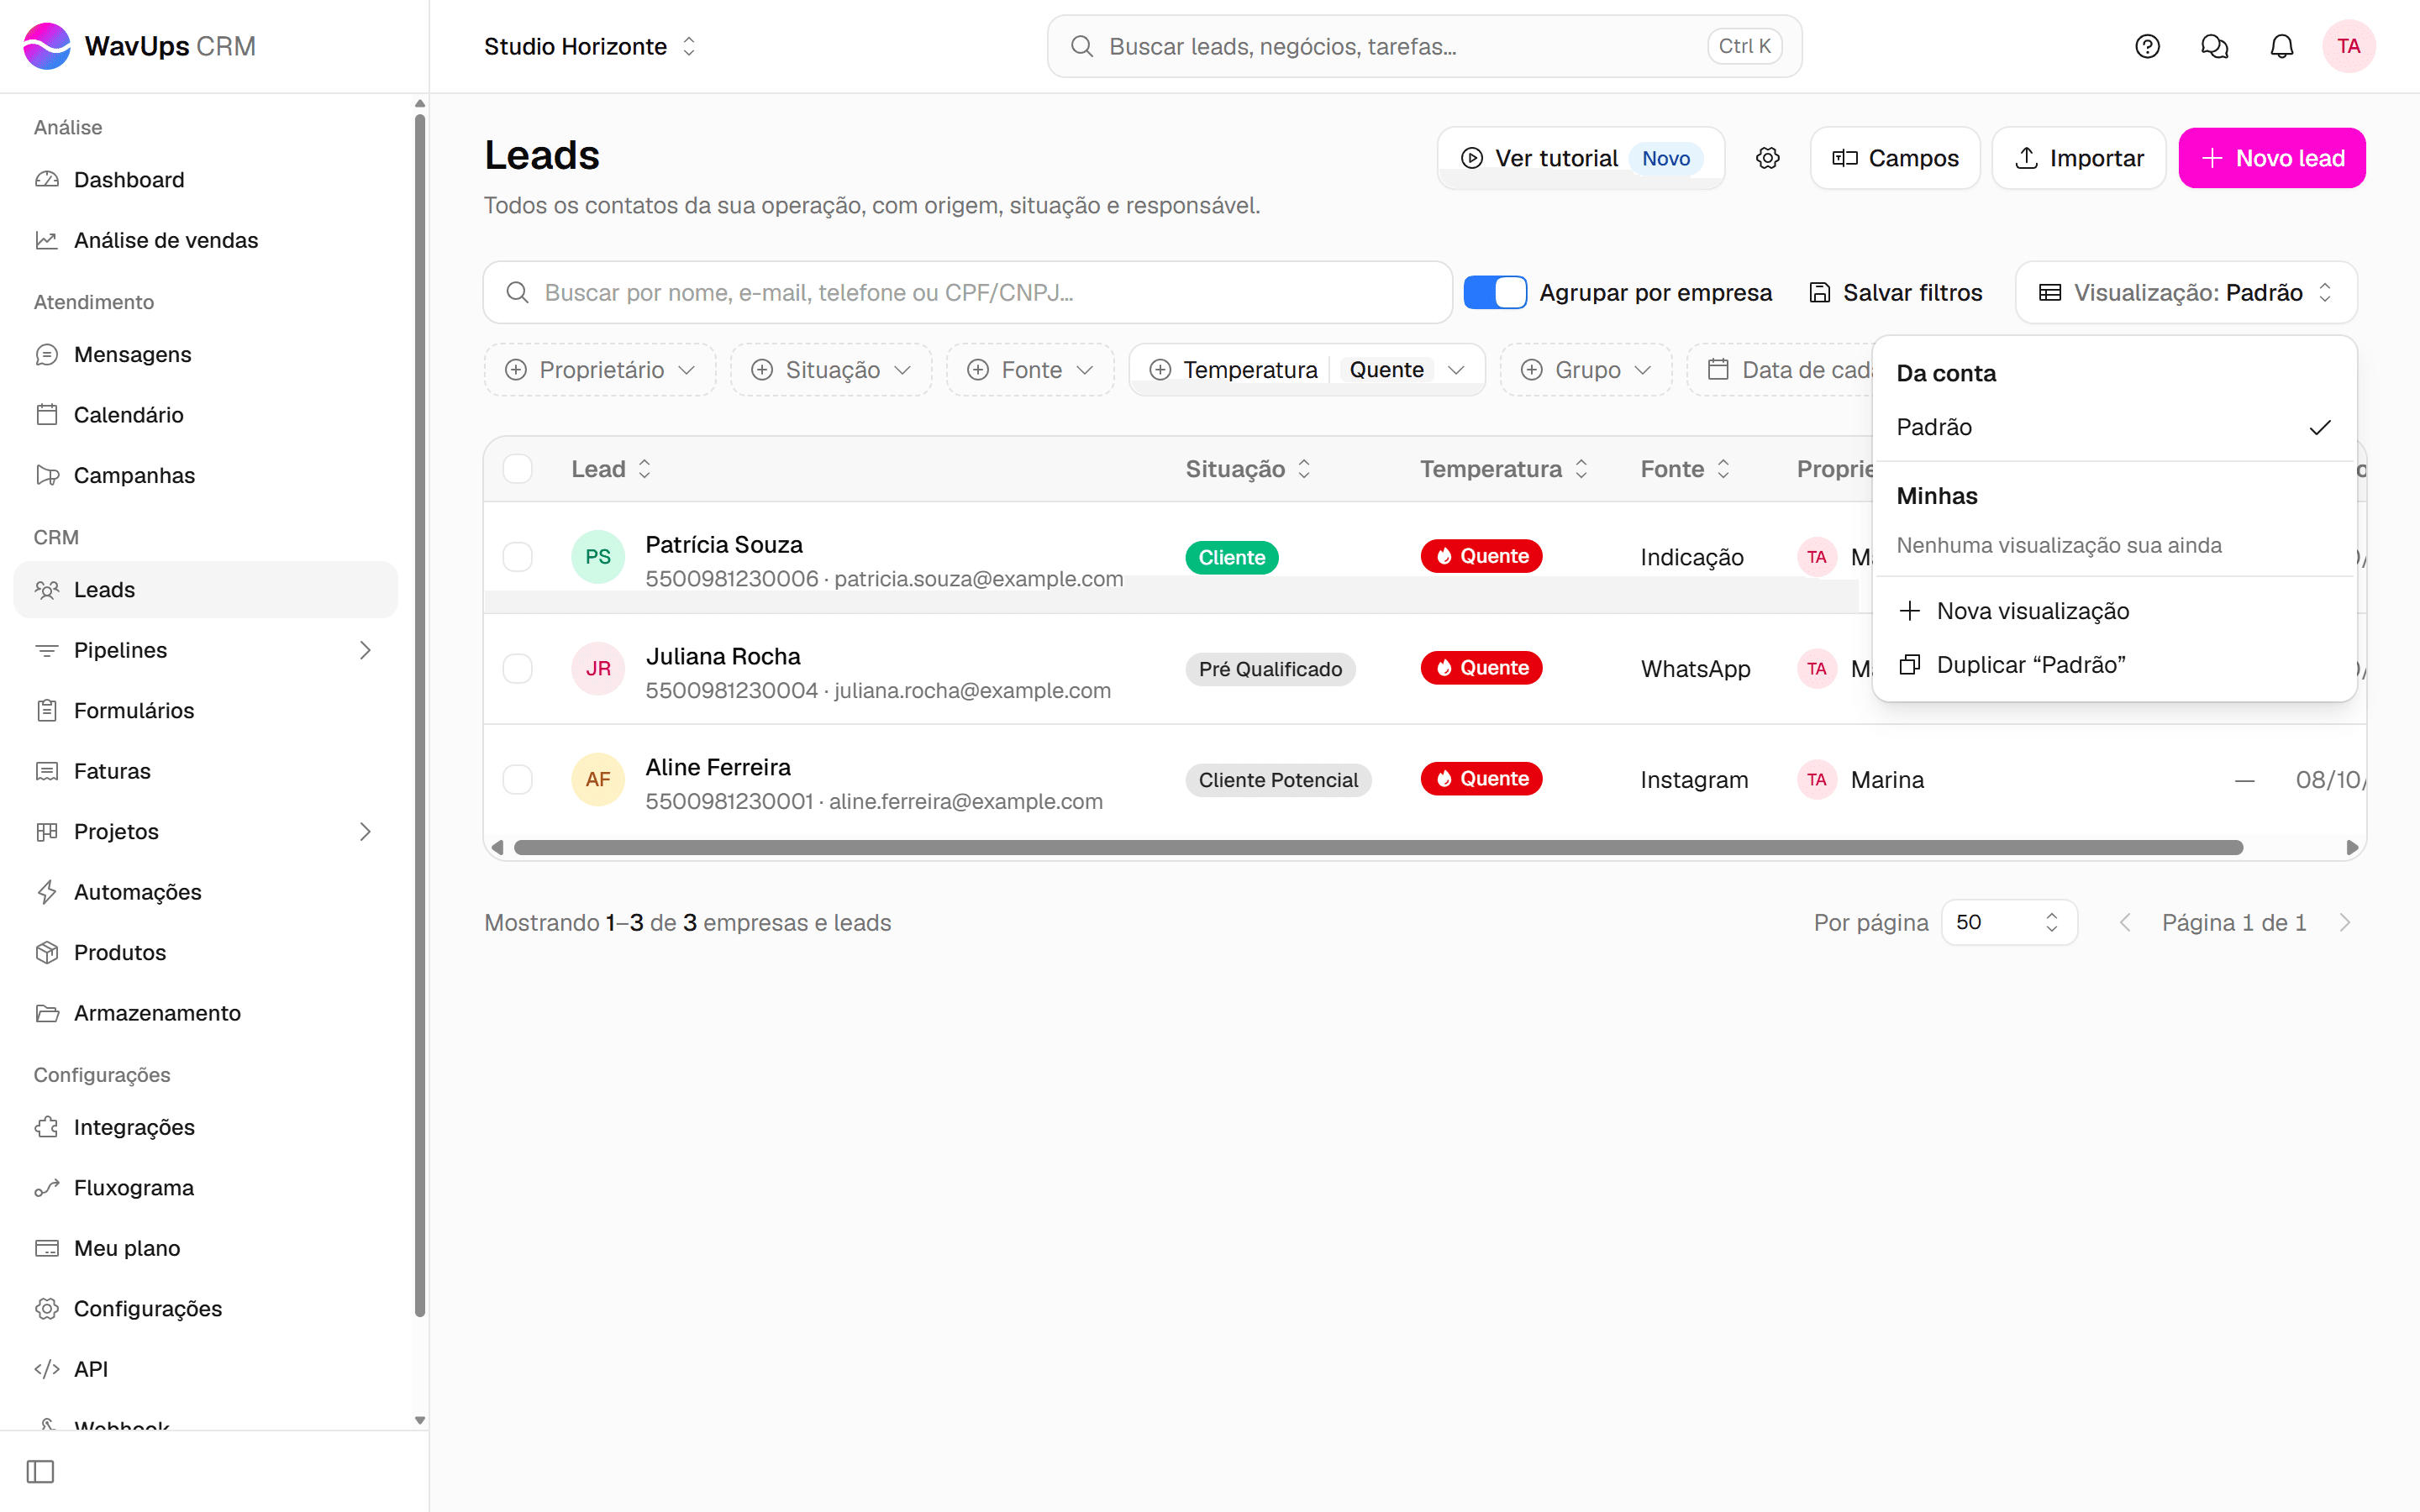Open Automações in the sidebar
This screenshot has width=2420, height=1512.
pyautogui.click(x=205, y=892)
